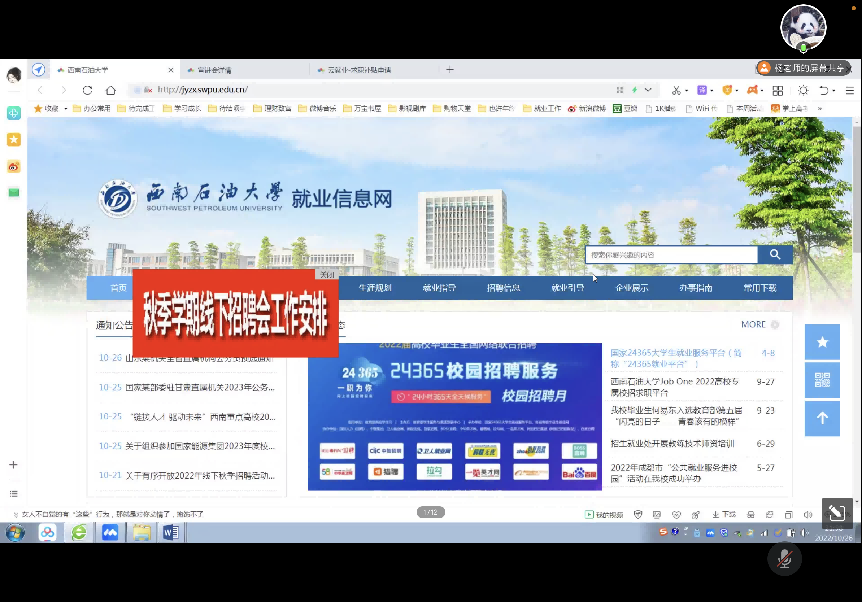Click the site search input box
The width and height of the screenshot is (862, 602).
tap(671, 255)
